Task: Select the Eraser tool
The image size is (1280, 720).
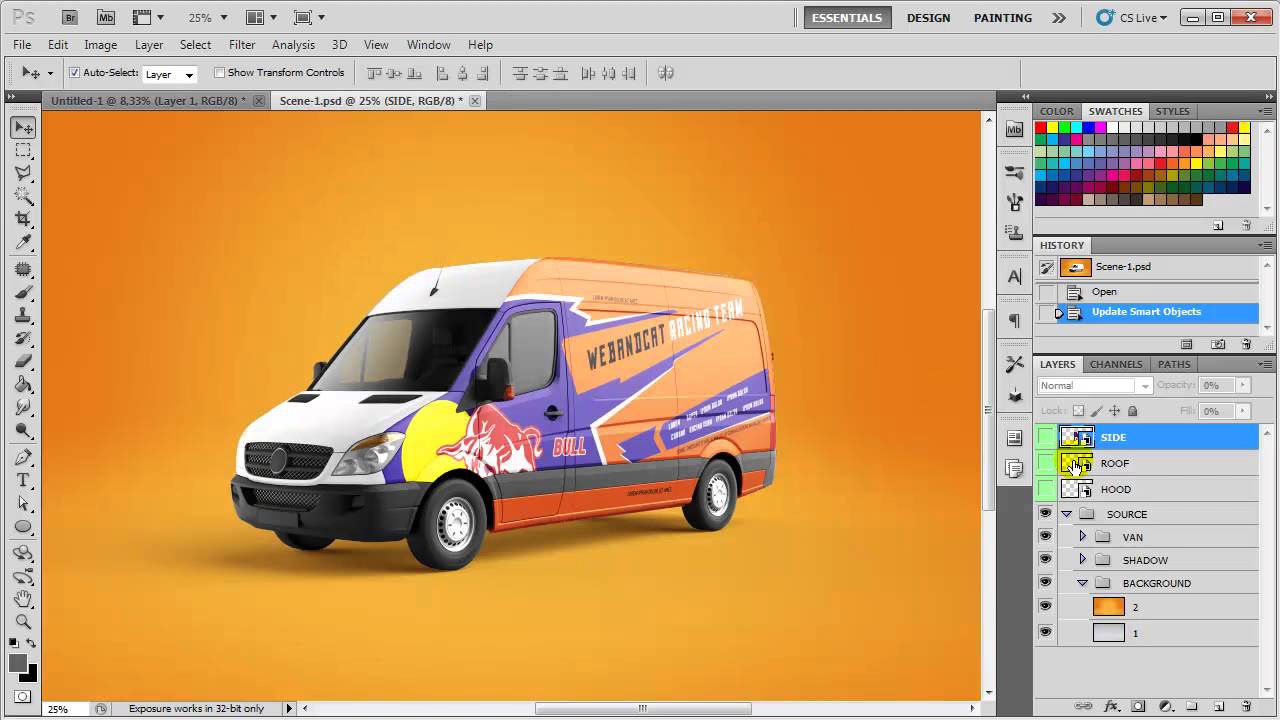Action: 23,362
